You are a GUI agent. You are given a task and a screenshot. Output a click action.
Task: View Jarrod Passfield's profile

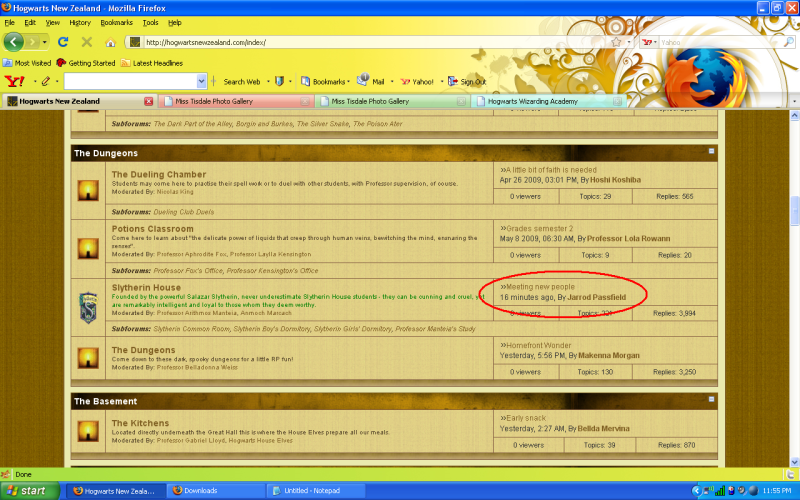pyautogui.click(x=596, y=297)
